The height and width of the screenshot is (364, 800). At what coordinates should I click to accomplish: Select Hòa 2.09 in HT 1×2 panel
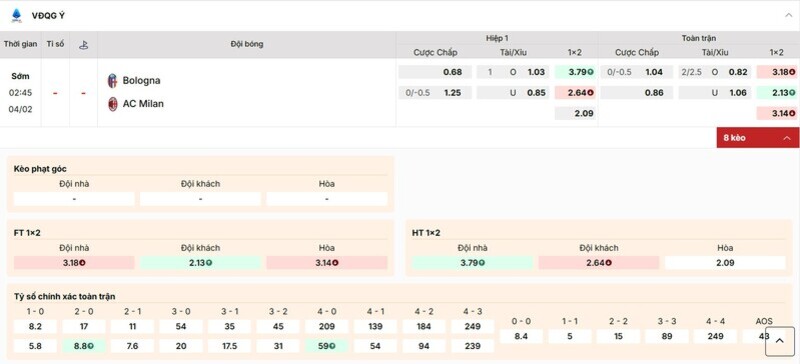point(725,263)
